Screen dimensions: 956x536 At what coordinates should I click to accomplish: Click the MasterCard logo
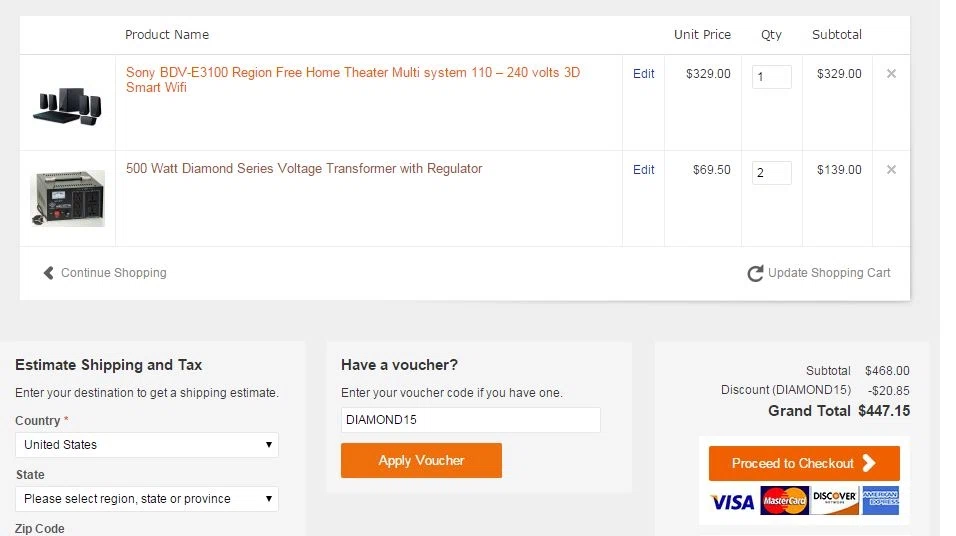point(785,501)
